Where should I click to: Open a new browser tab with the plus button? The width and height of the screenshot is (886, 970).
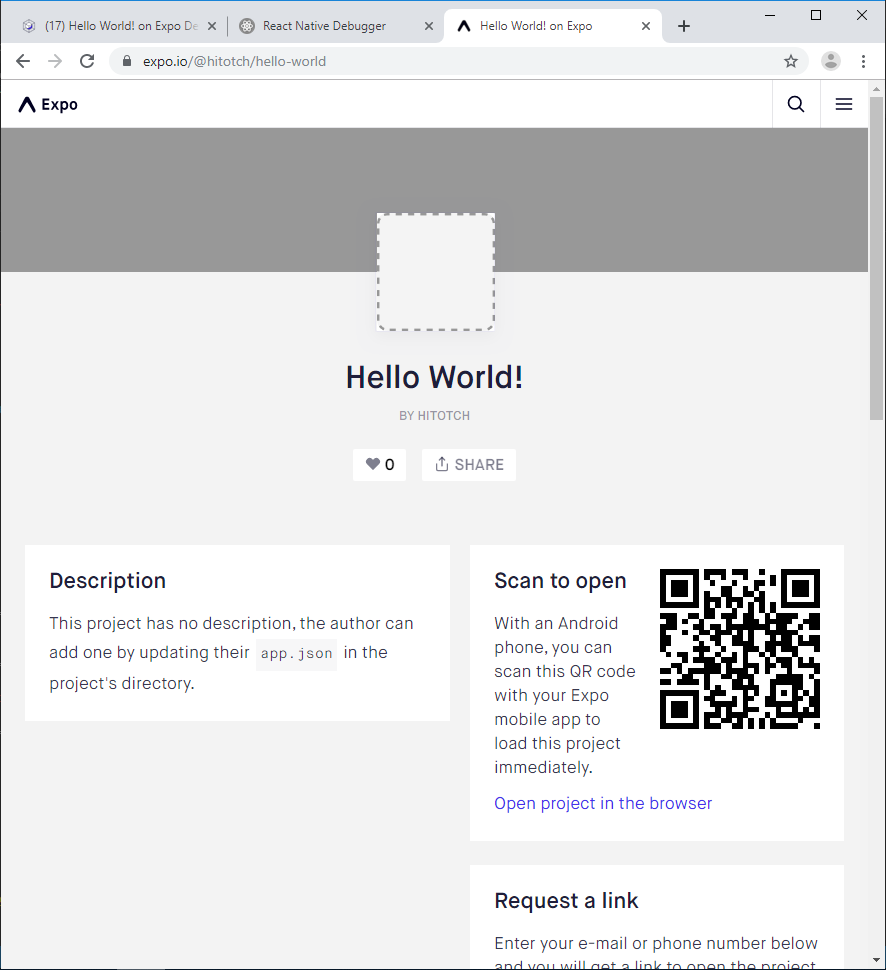click(684, 26)
